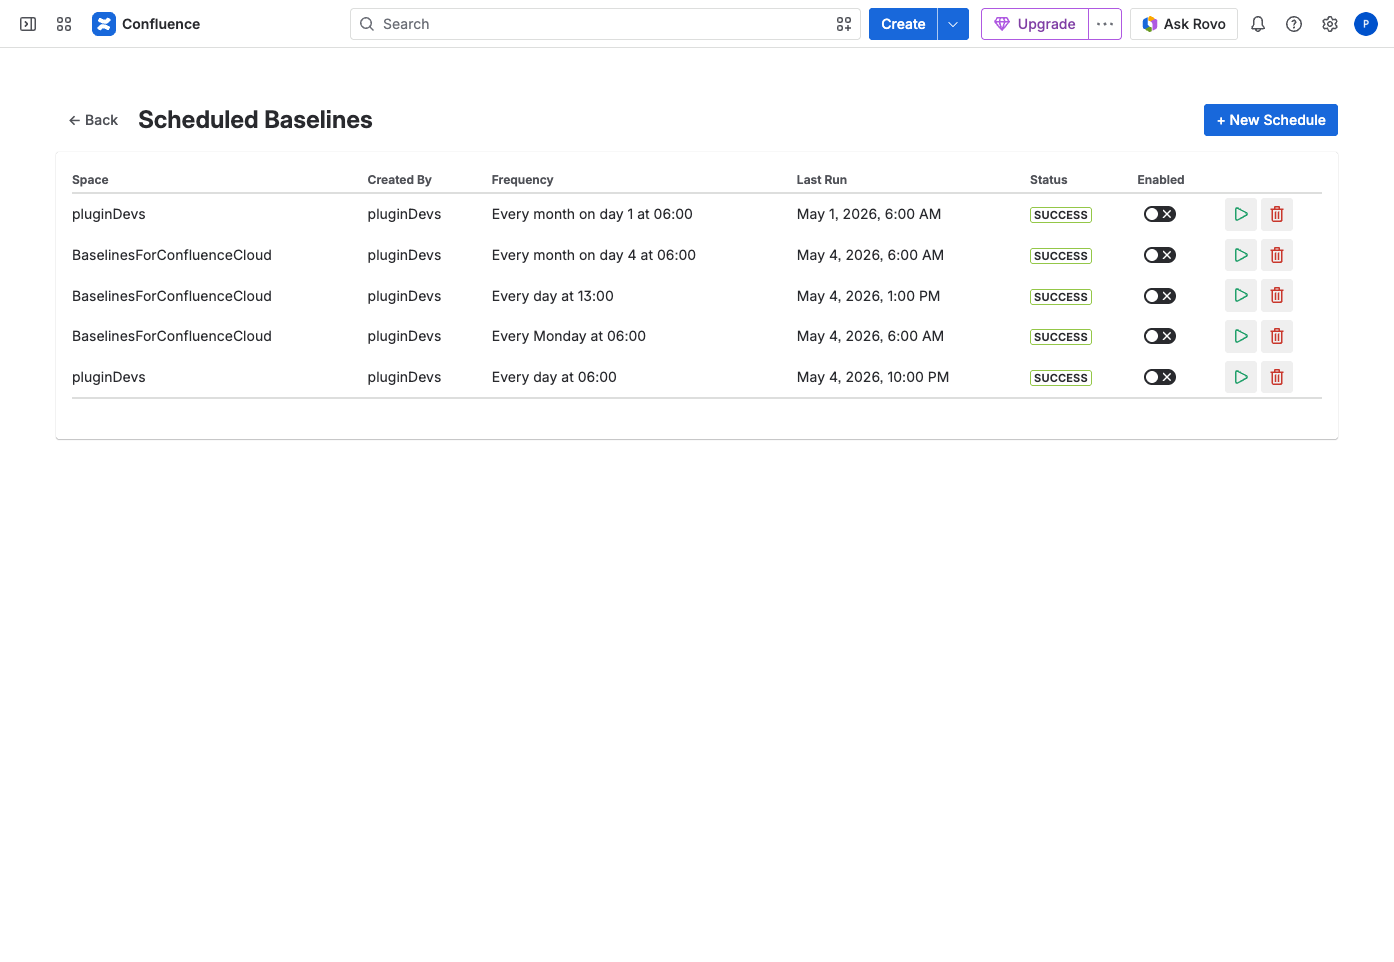
Task: Run the monthly day 1 pluginDevs schedule
Action: pyautogui.click(x=1241, y=214)
